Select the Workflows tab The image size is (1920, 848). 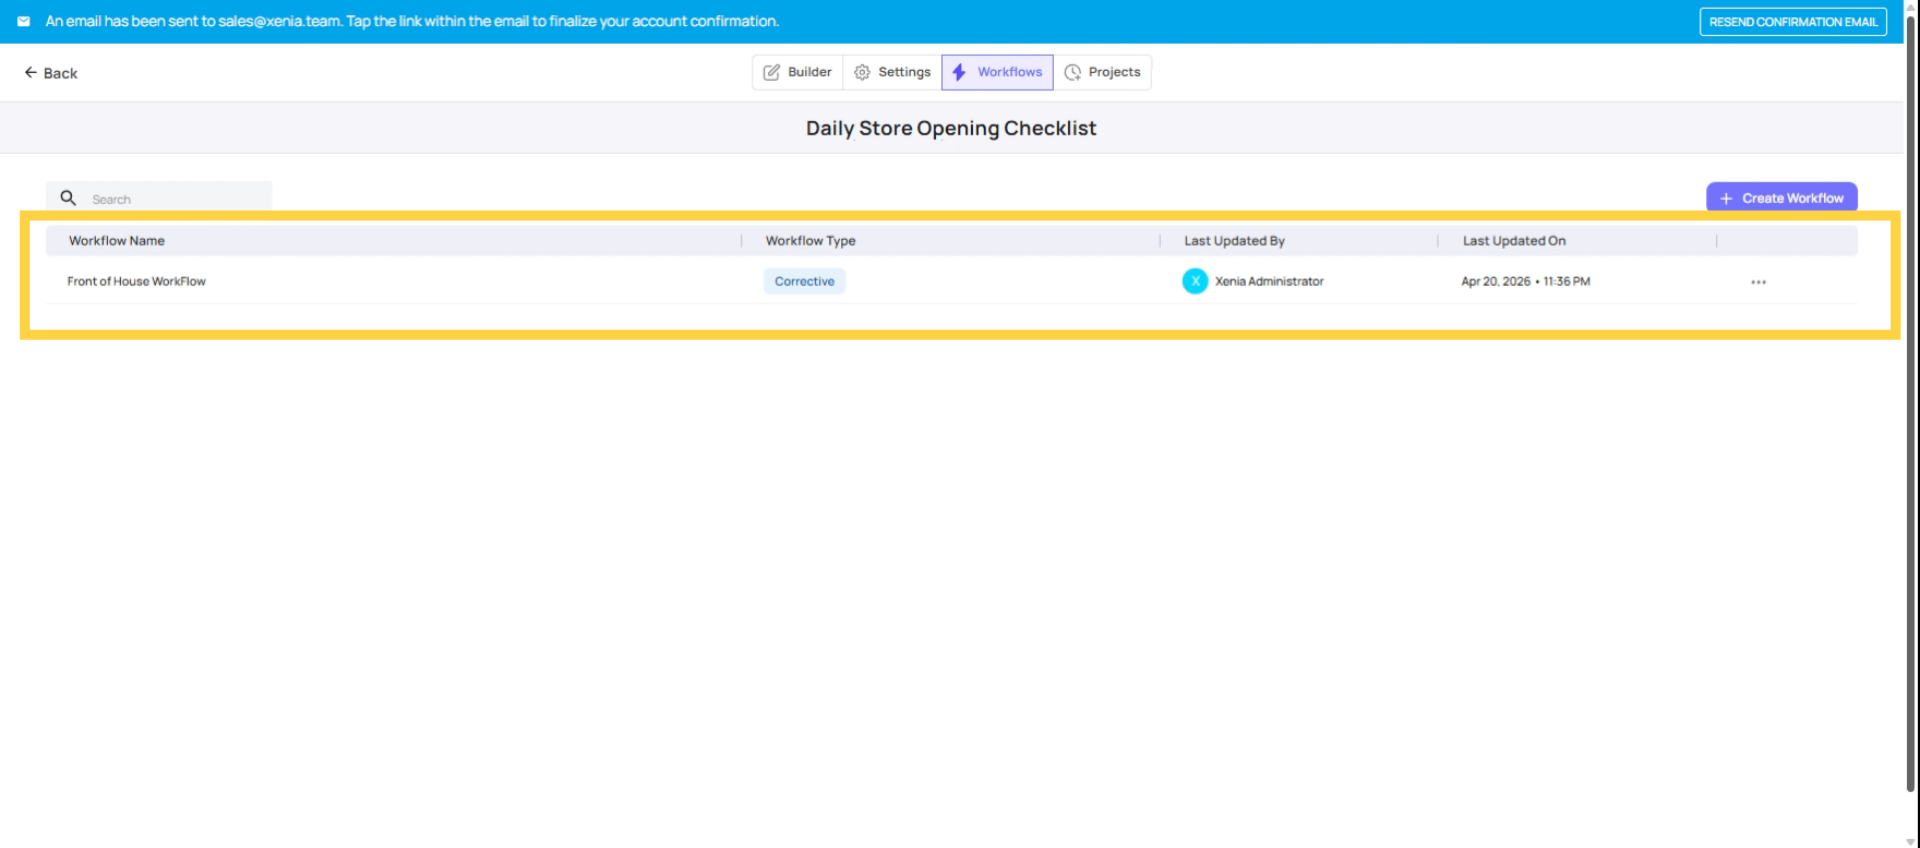(x=997, y=72)
